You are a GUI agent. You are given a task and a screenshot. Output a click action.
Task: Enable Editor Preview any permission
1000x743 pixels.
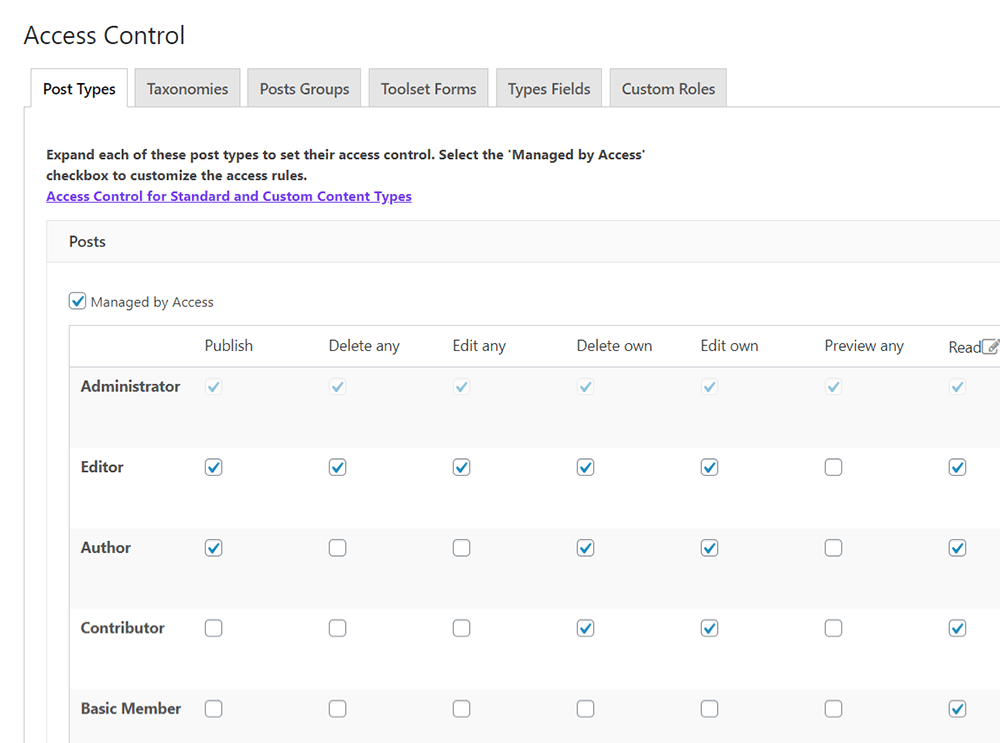834,467
